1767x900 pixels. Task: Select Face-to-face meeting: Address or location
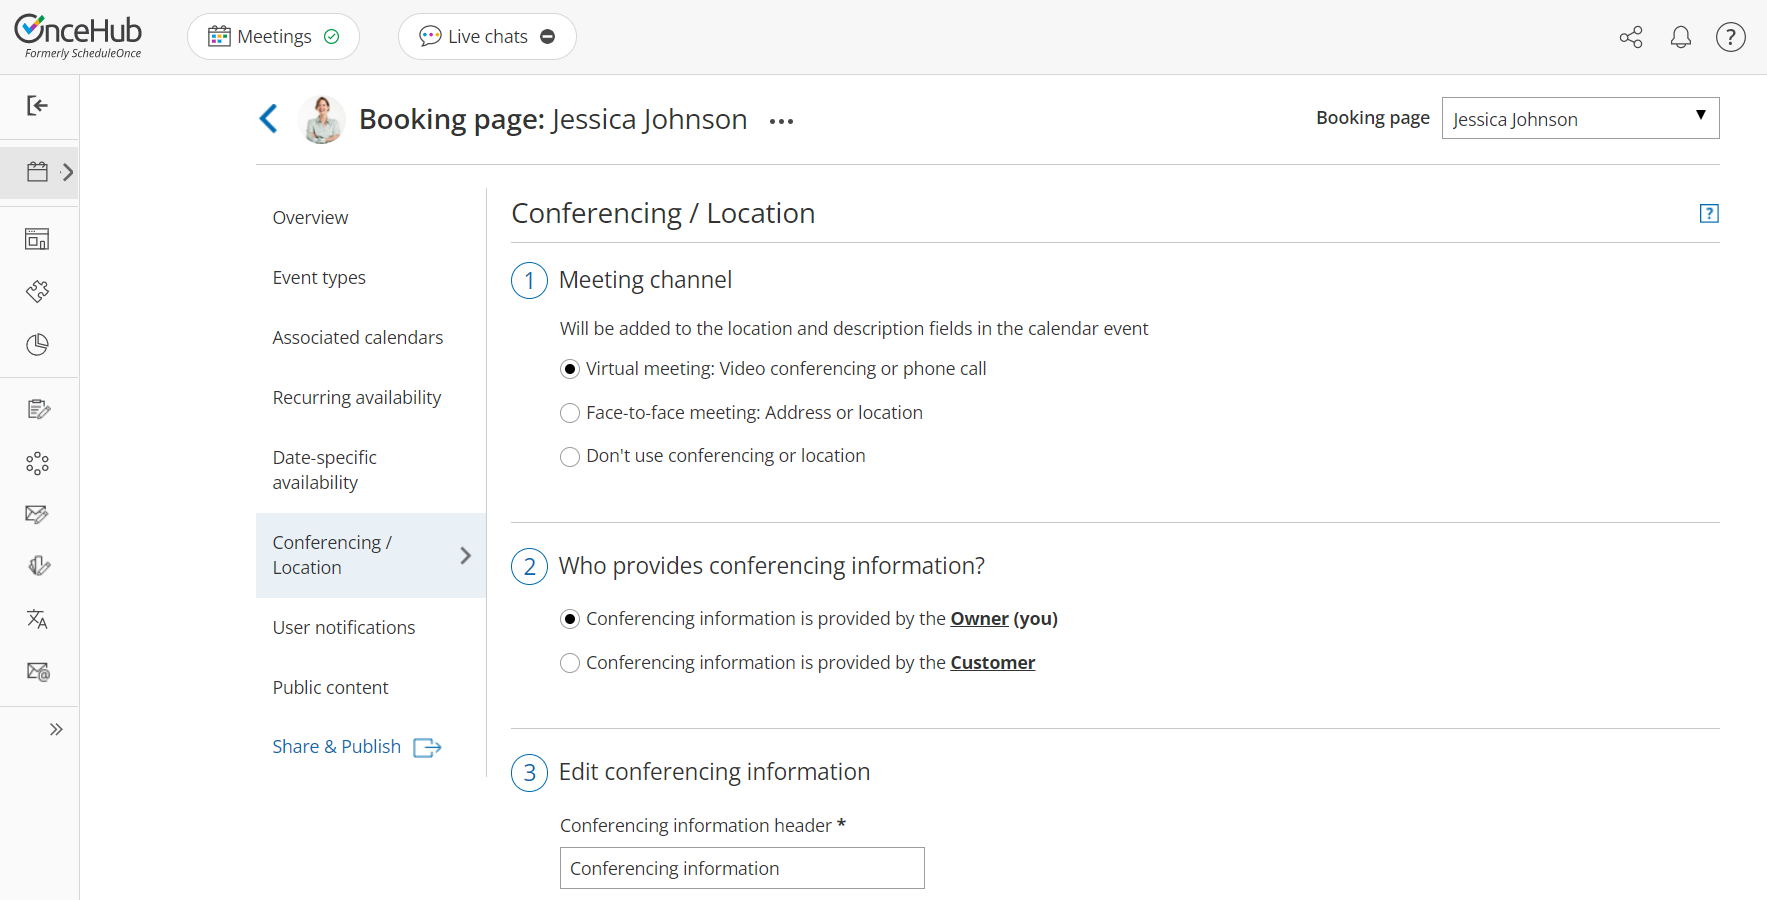[569, 412]
